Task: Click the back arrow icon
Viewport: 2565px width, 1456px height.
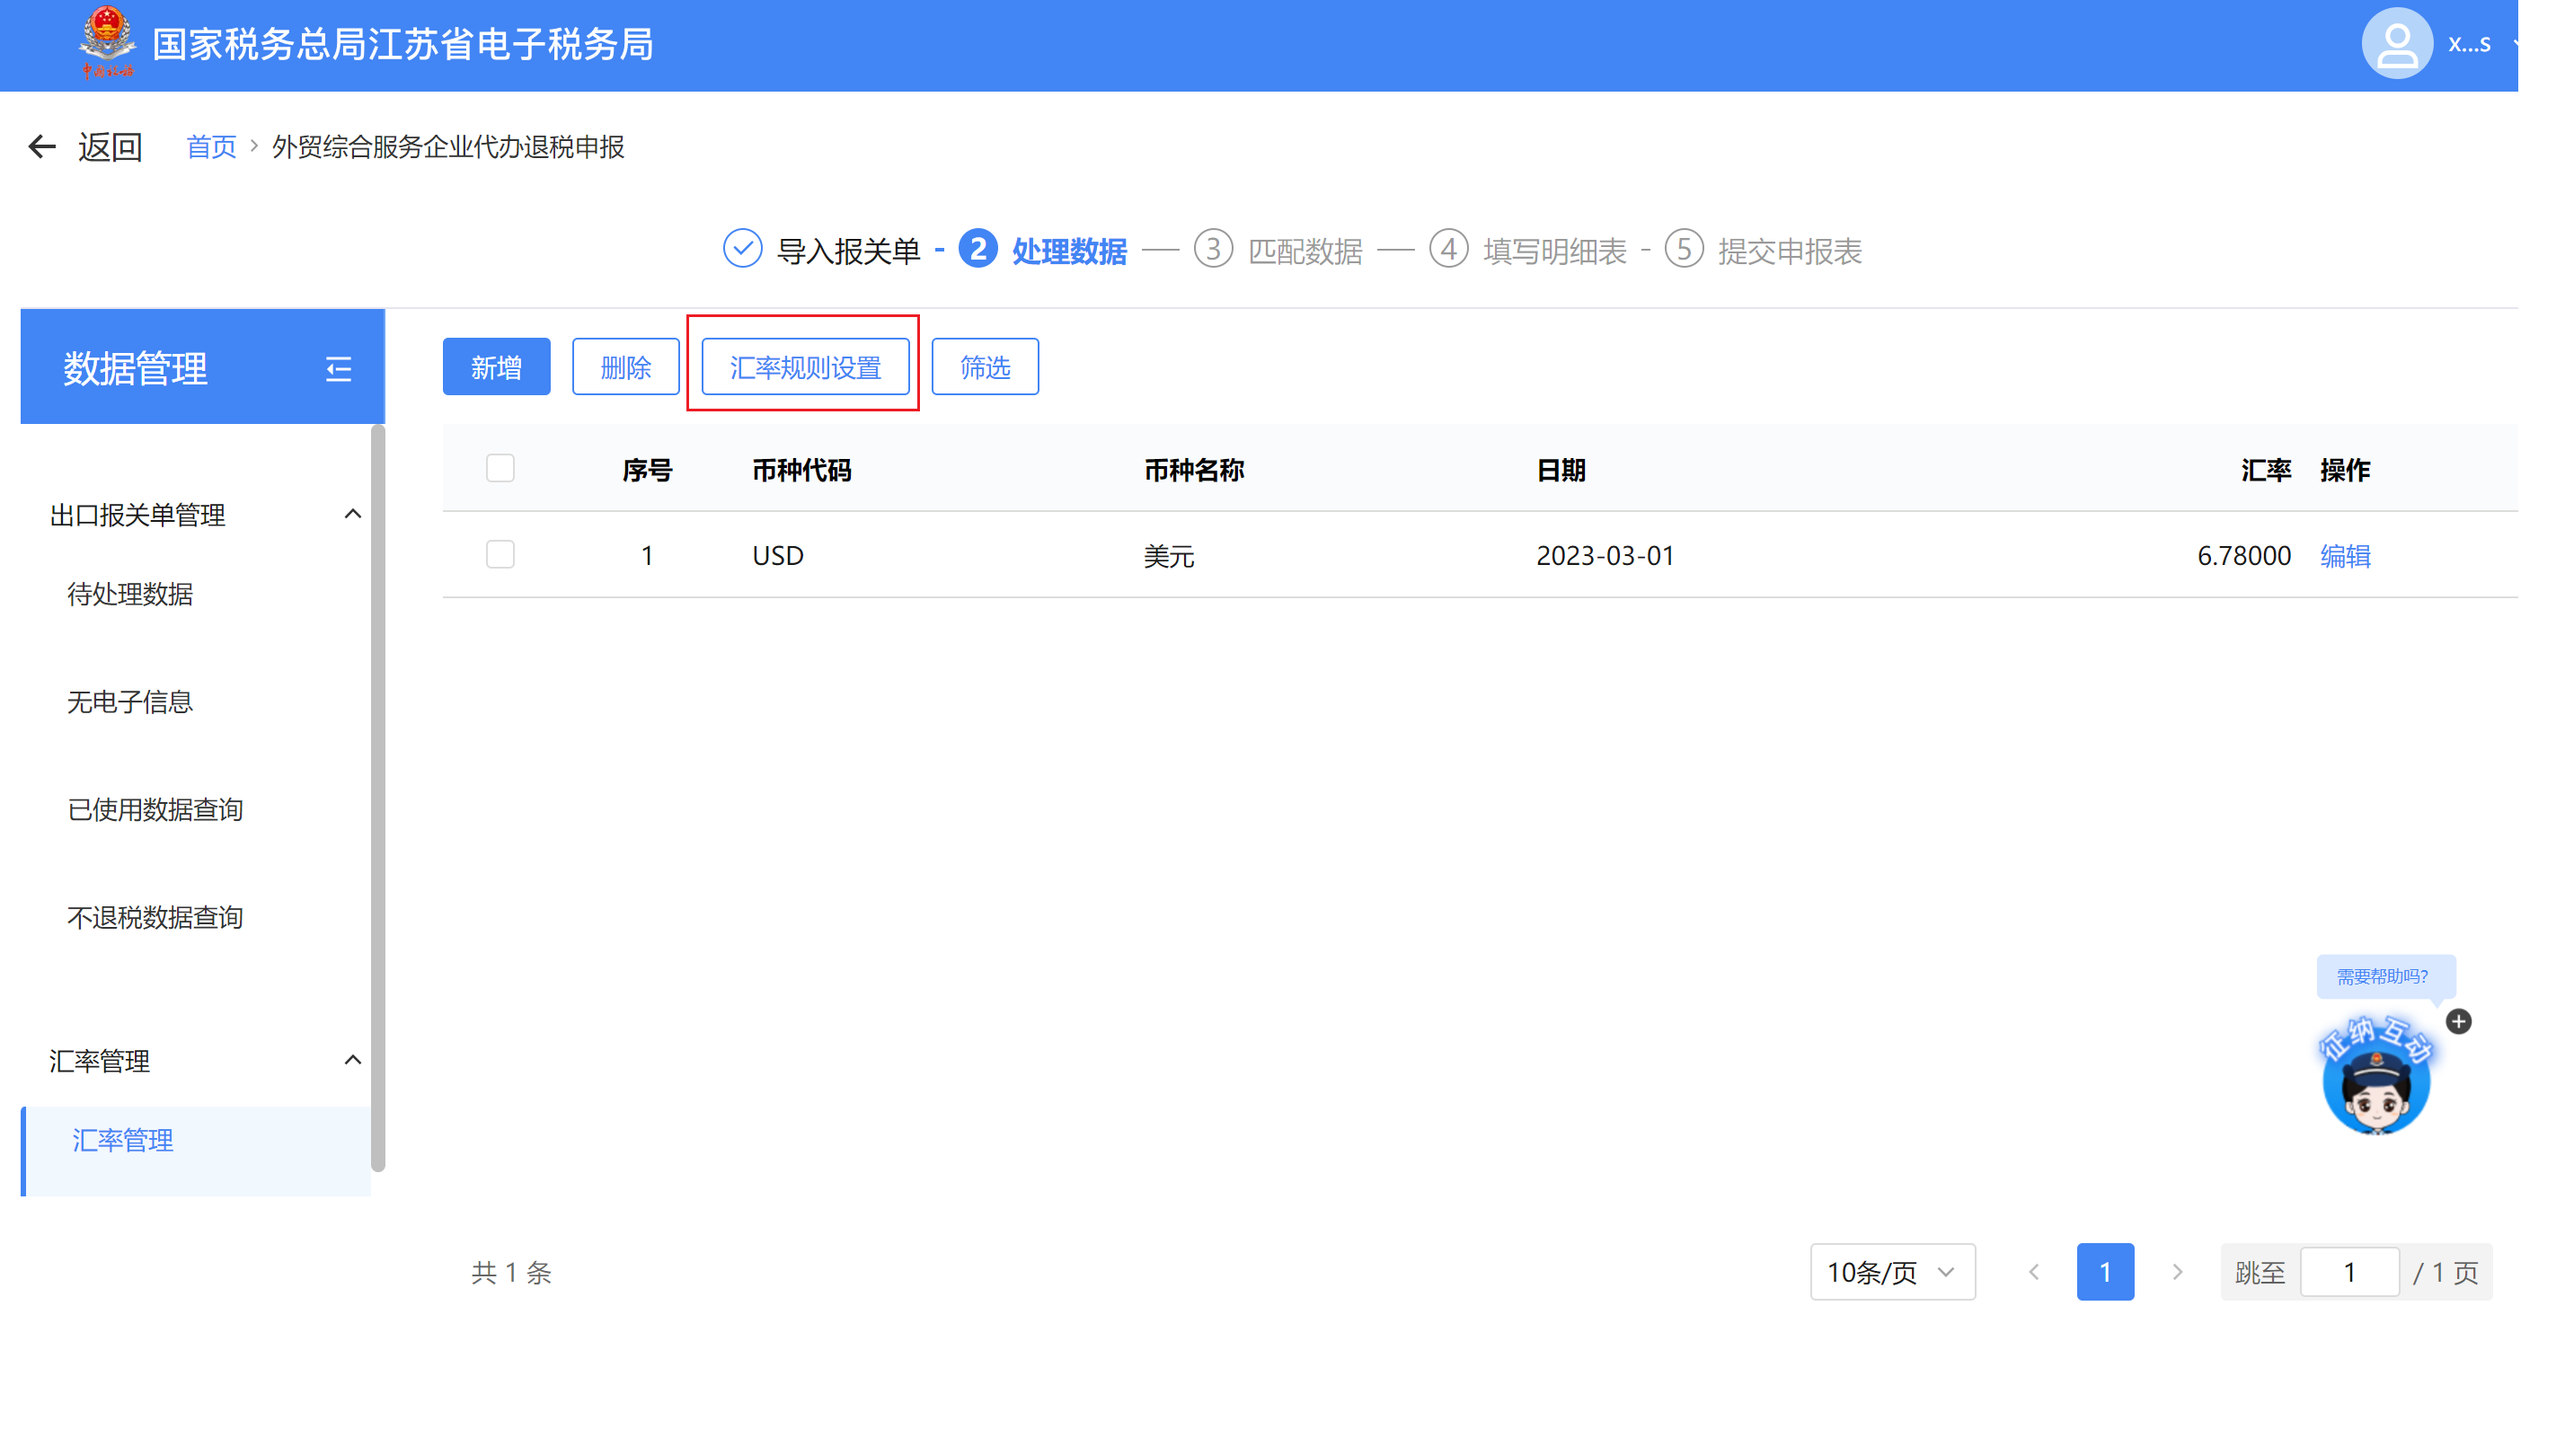Action: tap(41, 147)
